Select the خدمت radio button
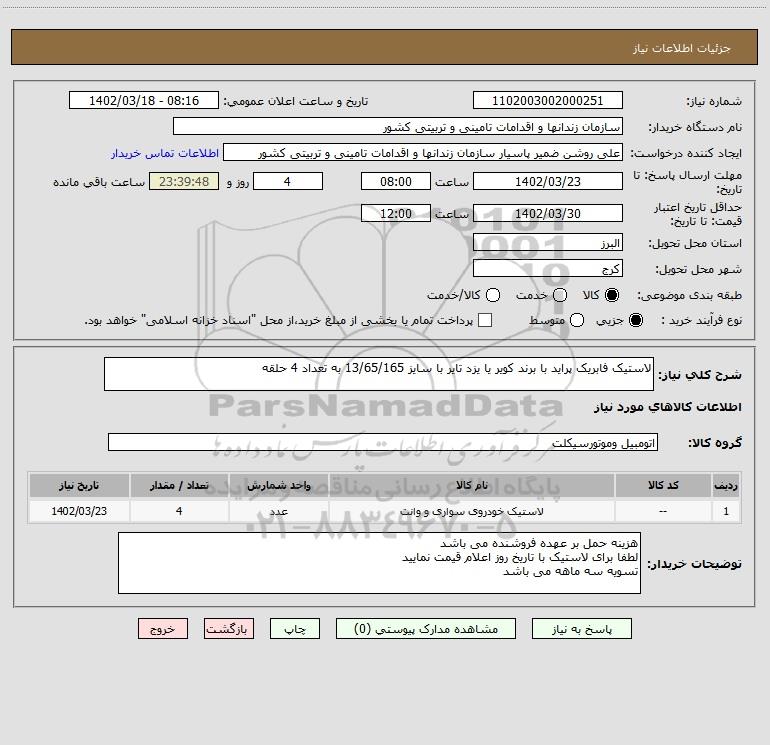The image size is (770, 745). [560, 295]
